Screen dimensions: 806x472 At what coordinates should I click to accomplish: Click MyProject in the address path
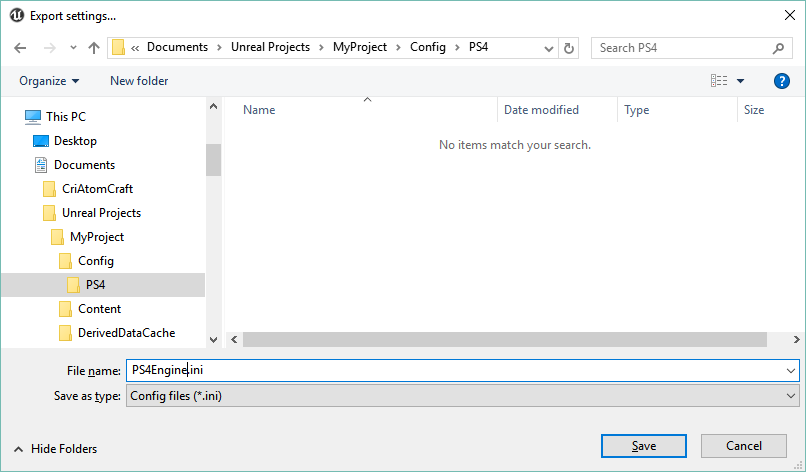pyautogui.click(x=360, y=47)
